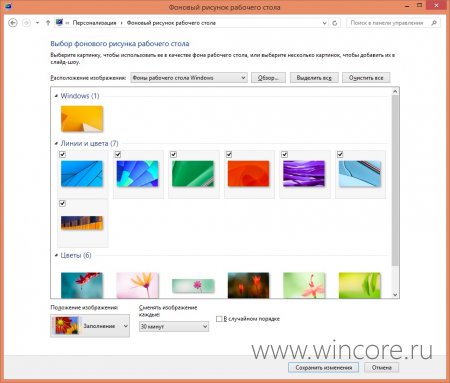Select the orange flower on pink thumbnail
Image resolution: width=450 pixels, height=383 pixels.
pos(138,285)
